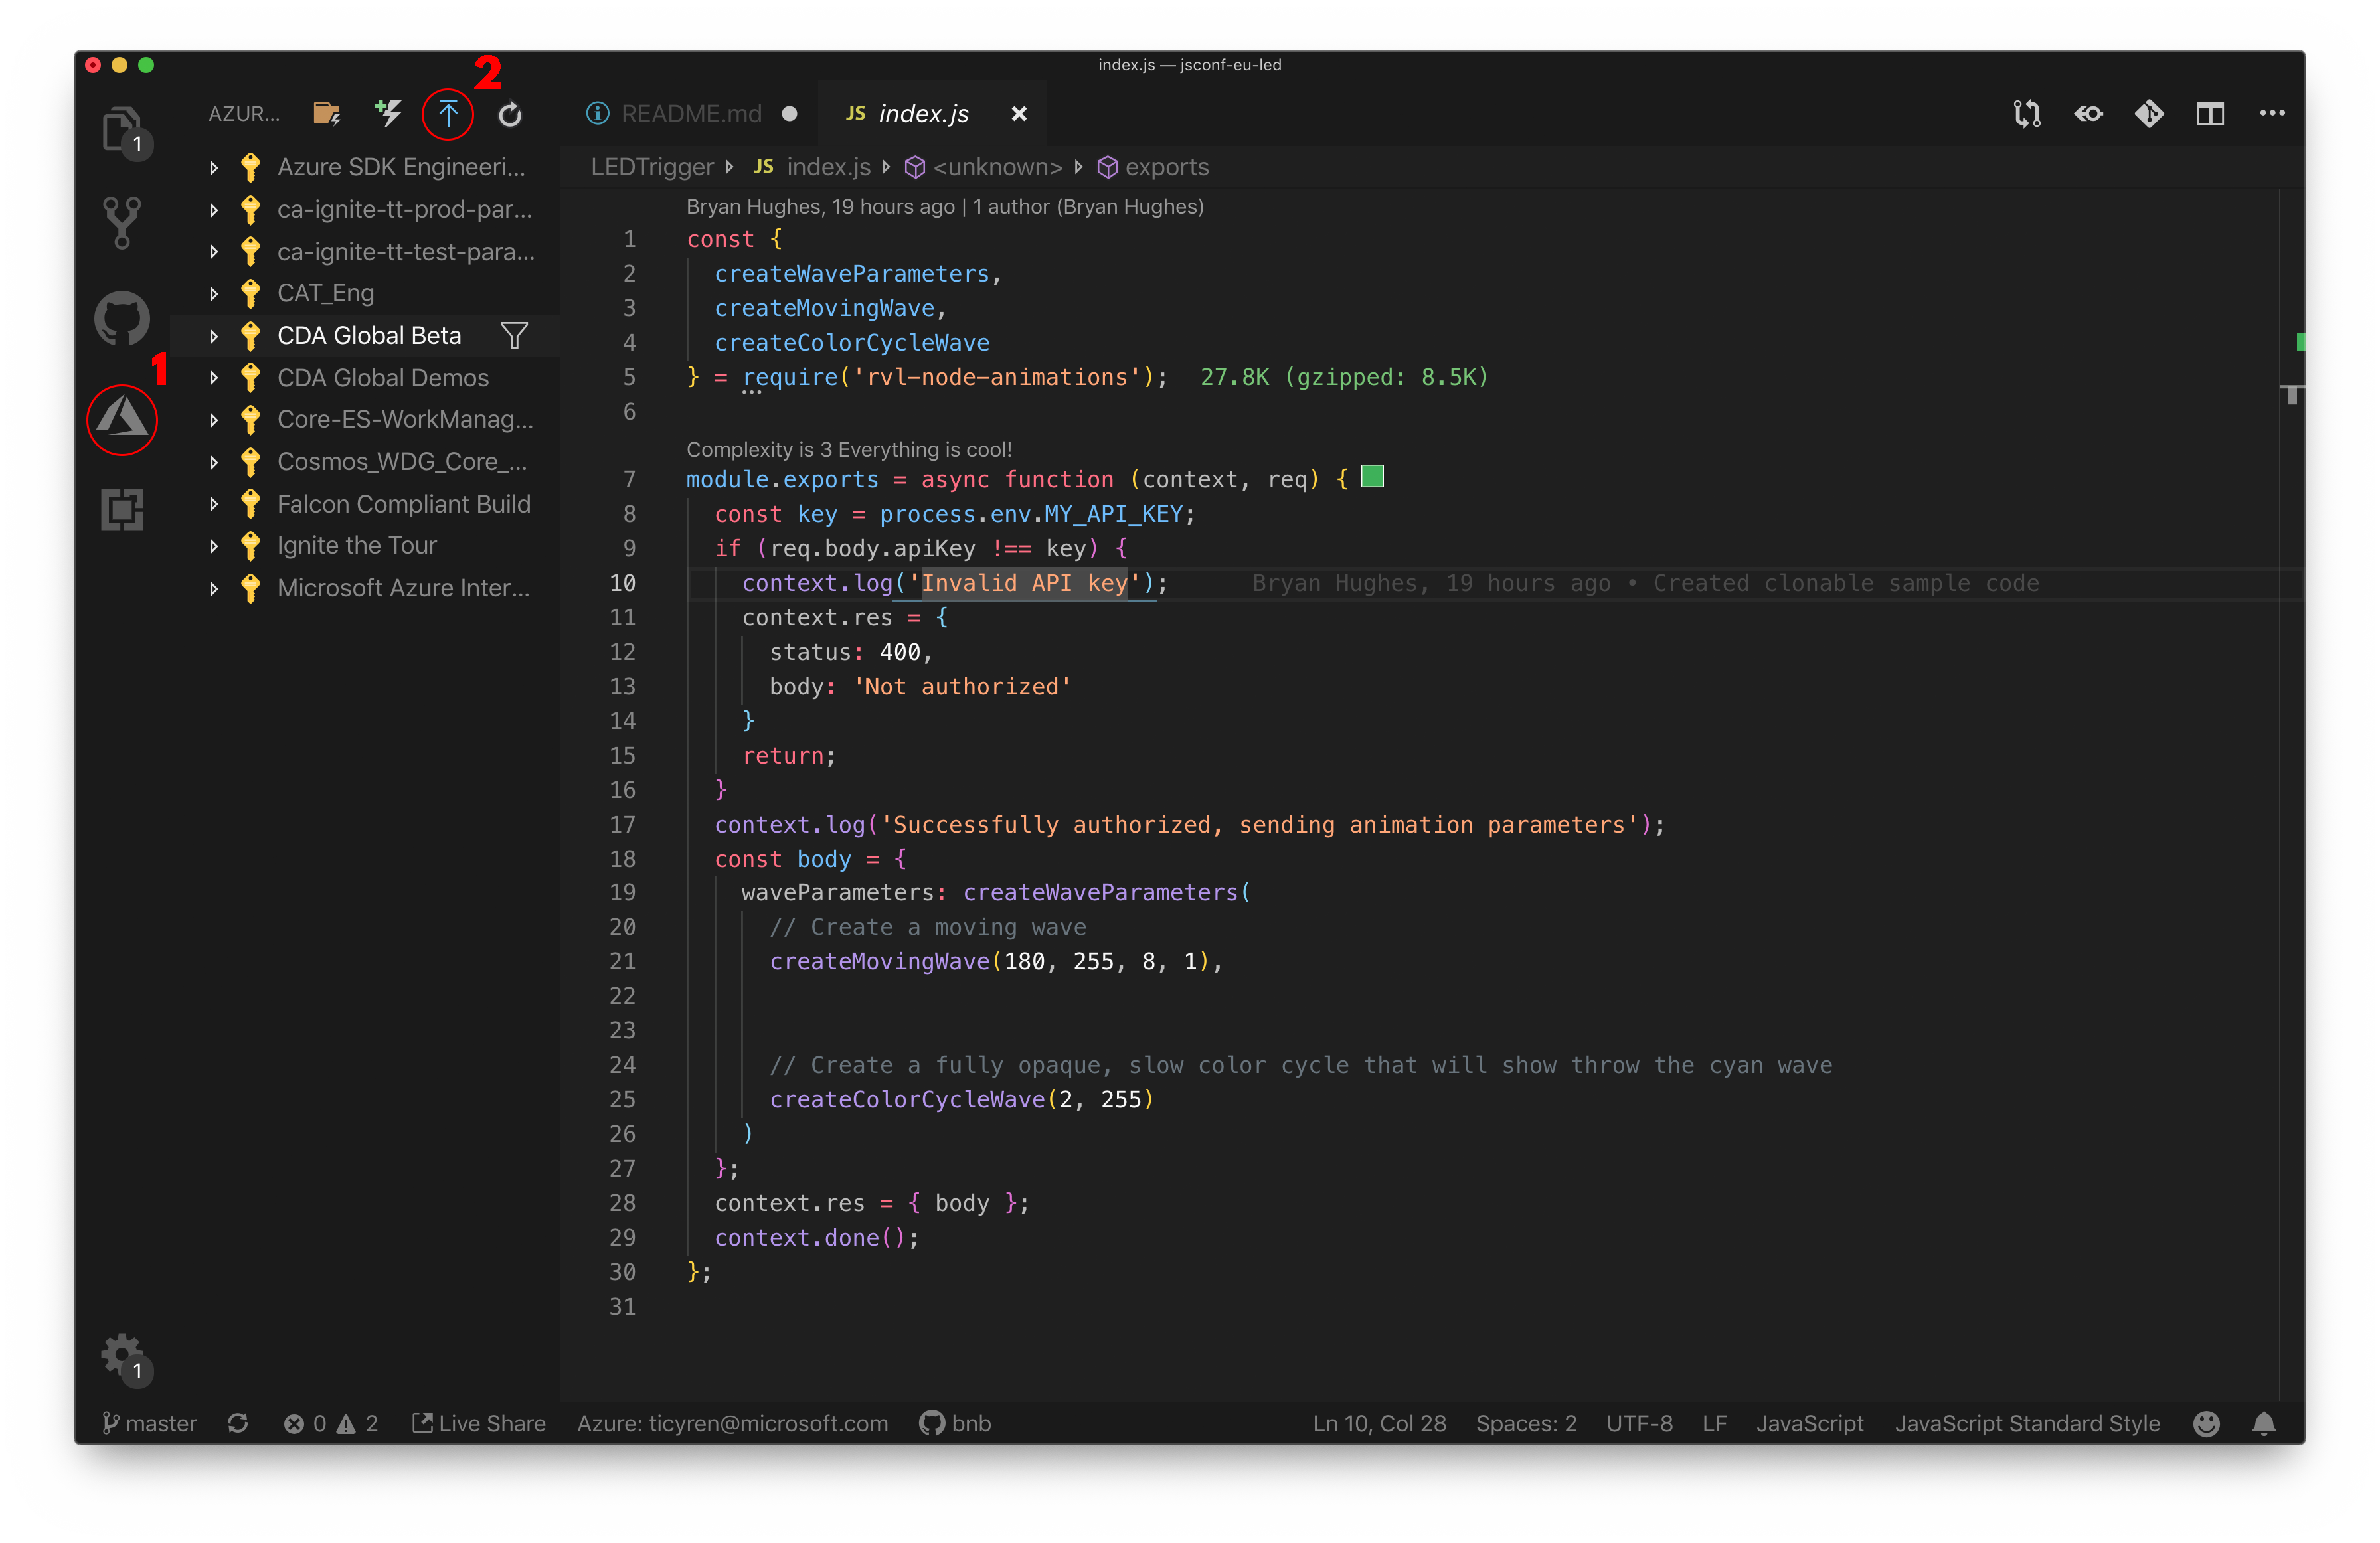Click the green color swatch on line 7
The image size is (2380, 1543).
pyautogui.click(x=1373, y=477)
